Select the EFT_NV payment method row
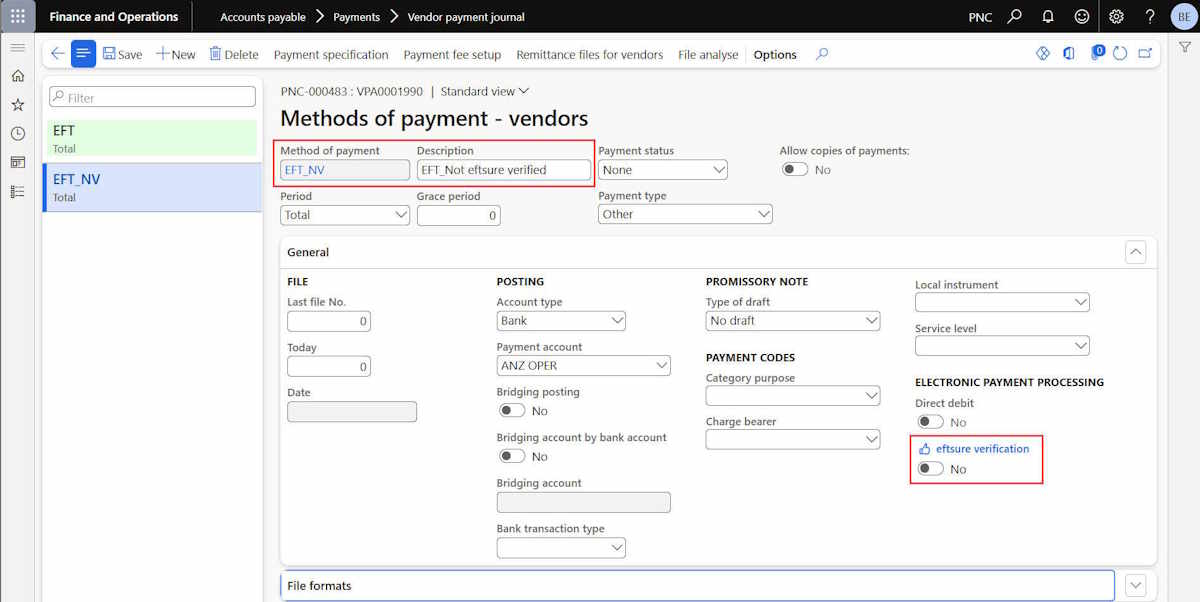This screenshot has height=602, width=1200. coord(153,187)
